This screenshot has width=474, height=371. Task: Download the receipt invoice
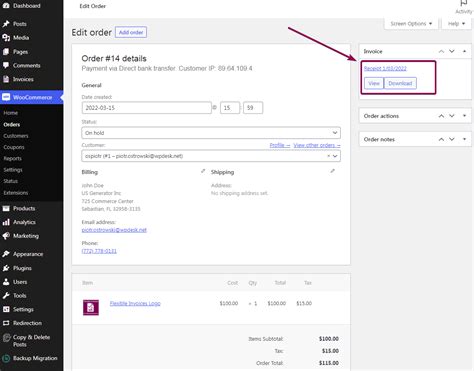click(400, 83)
